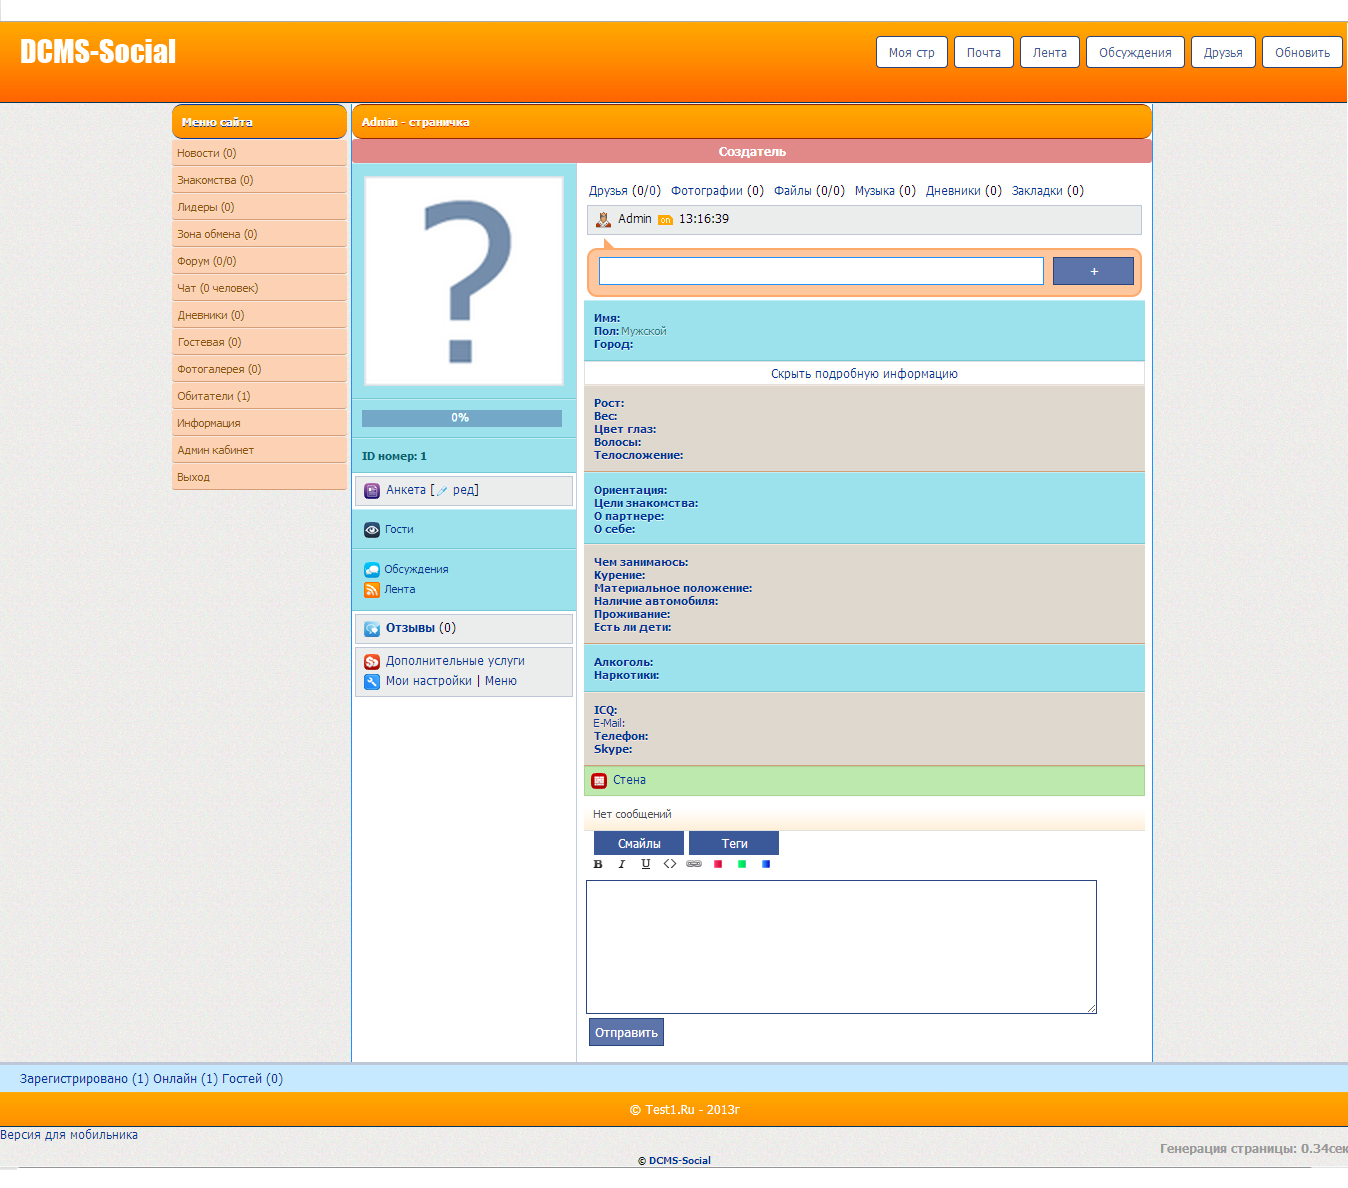Open Обсуждения in top navigation
This screenshot has height=1188, width=1348.
[1135, 52]
